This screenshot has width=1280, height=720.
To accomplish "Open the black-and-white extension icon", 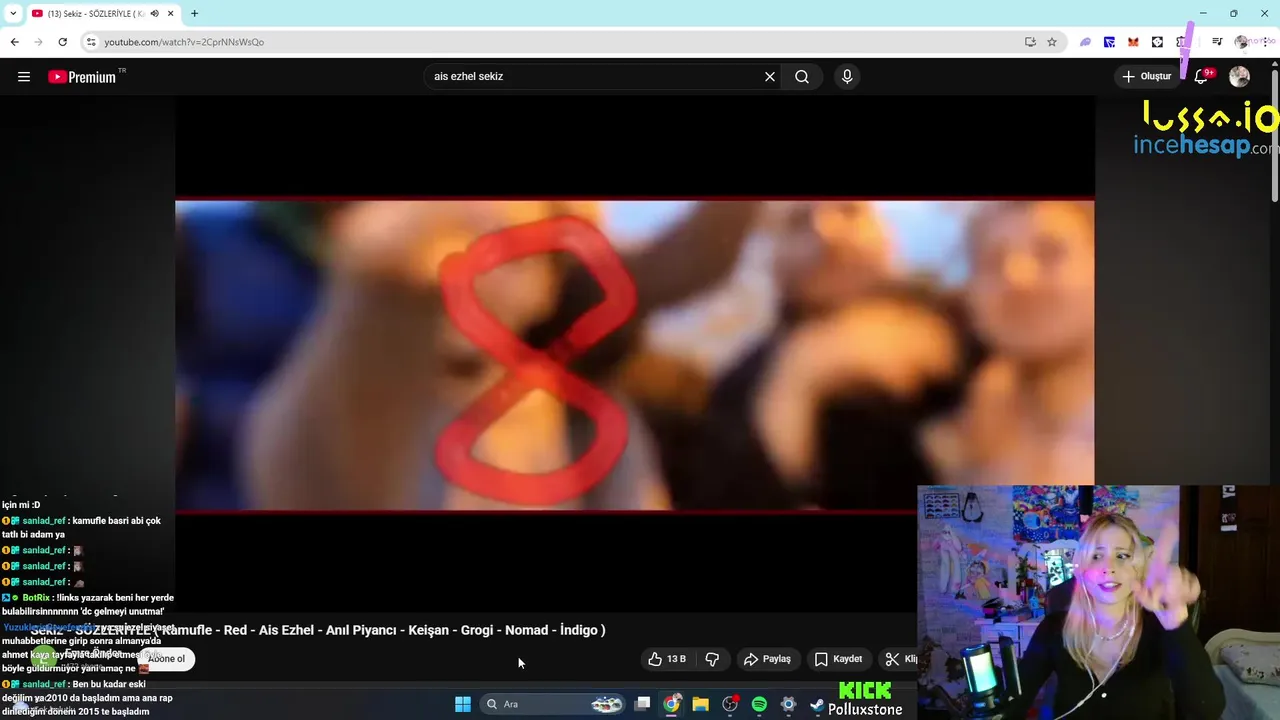I will (1157, 42).
